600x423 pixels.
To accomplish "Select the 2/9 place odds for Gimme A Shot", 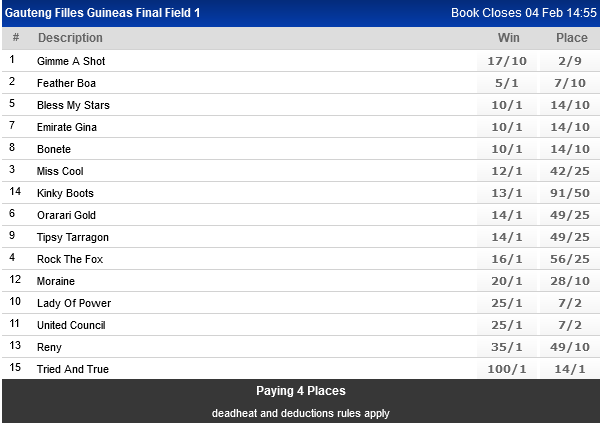I will [x=572, y=61].
